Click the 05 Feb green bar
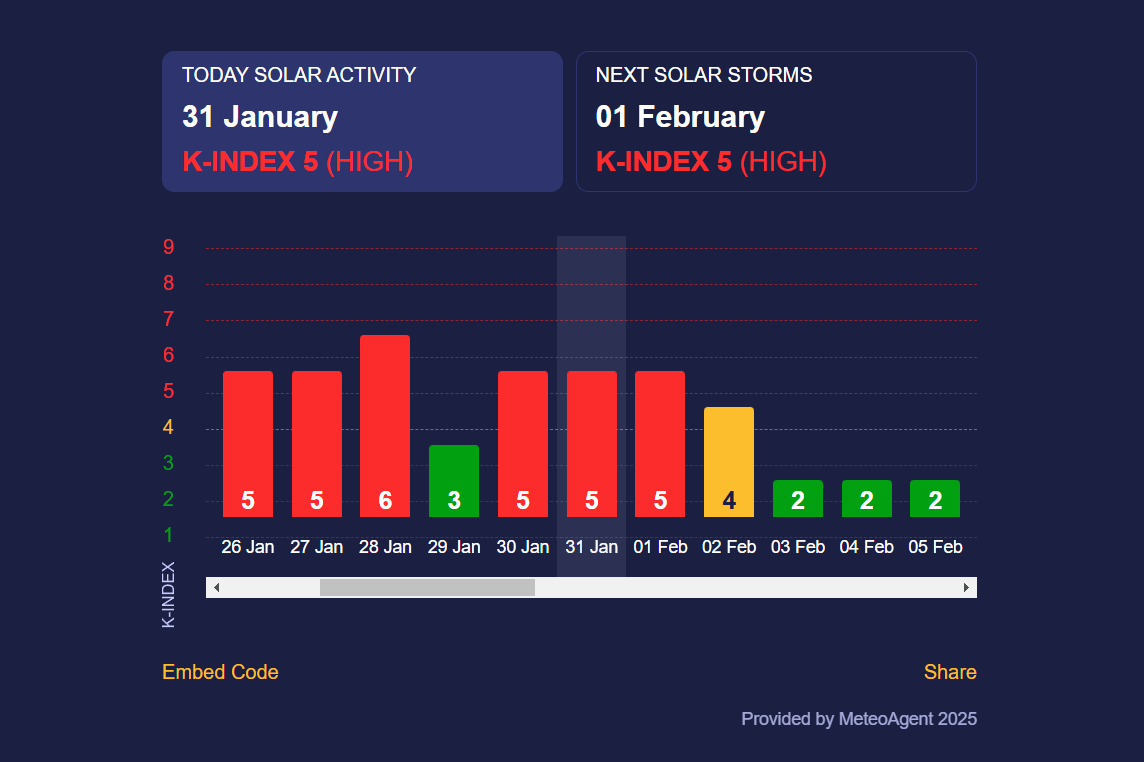 pyautogui.click(x=935, y=498)
